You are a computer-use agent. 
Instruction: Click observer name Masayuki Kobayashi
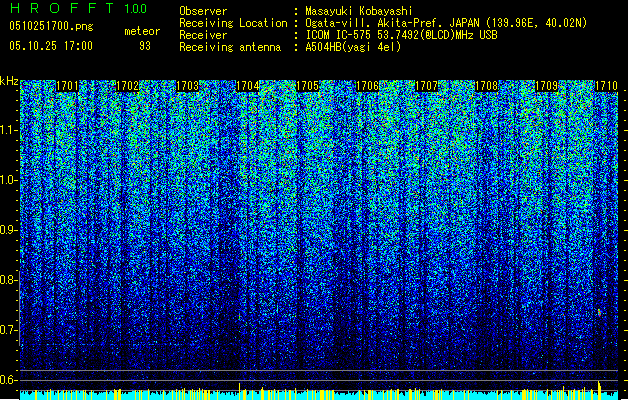point(359,11)
